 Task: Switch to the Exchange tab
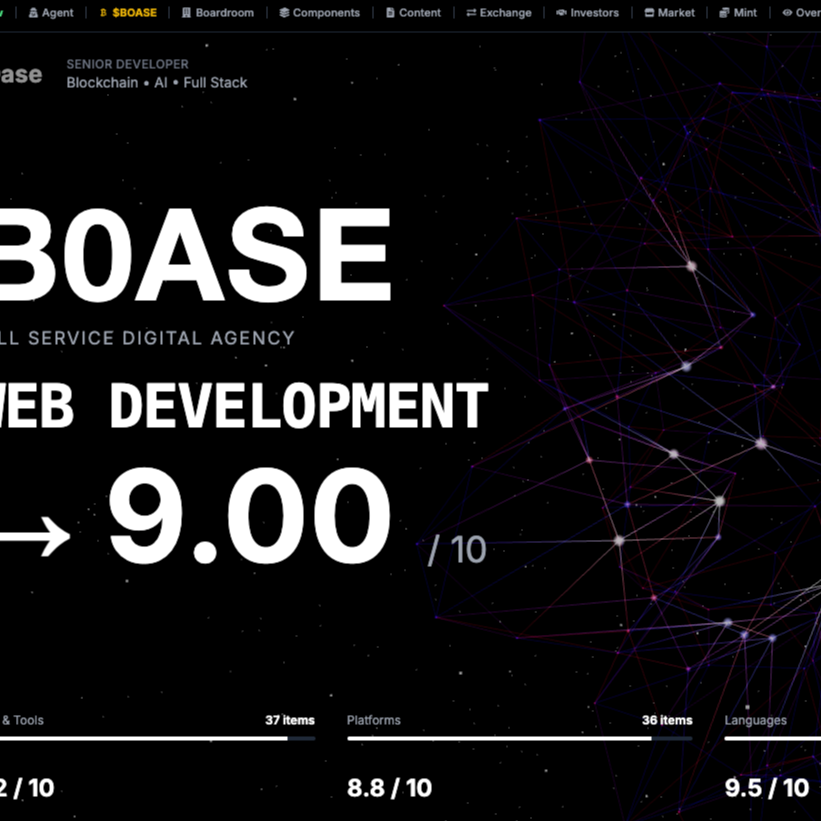[x=505, y=13]
